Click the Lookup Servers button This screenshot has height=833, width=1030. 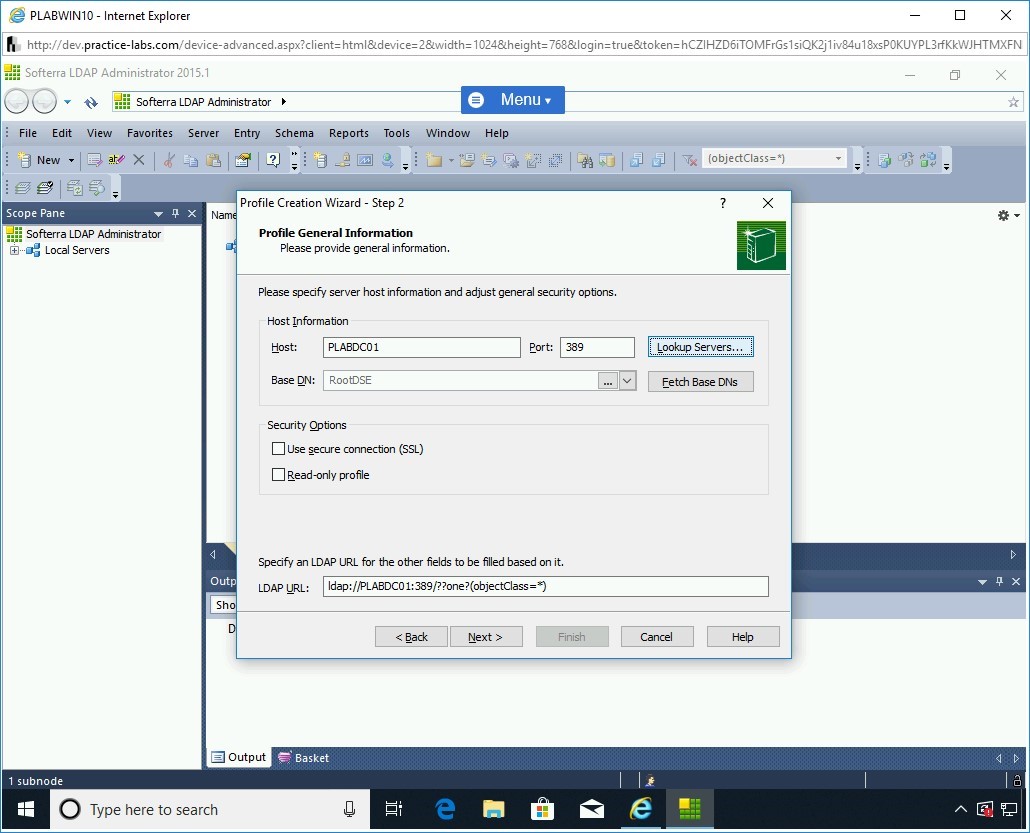click(700, 347)
